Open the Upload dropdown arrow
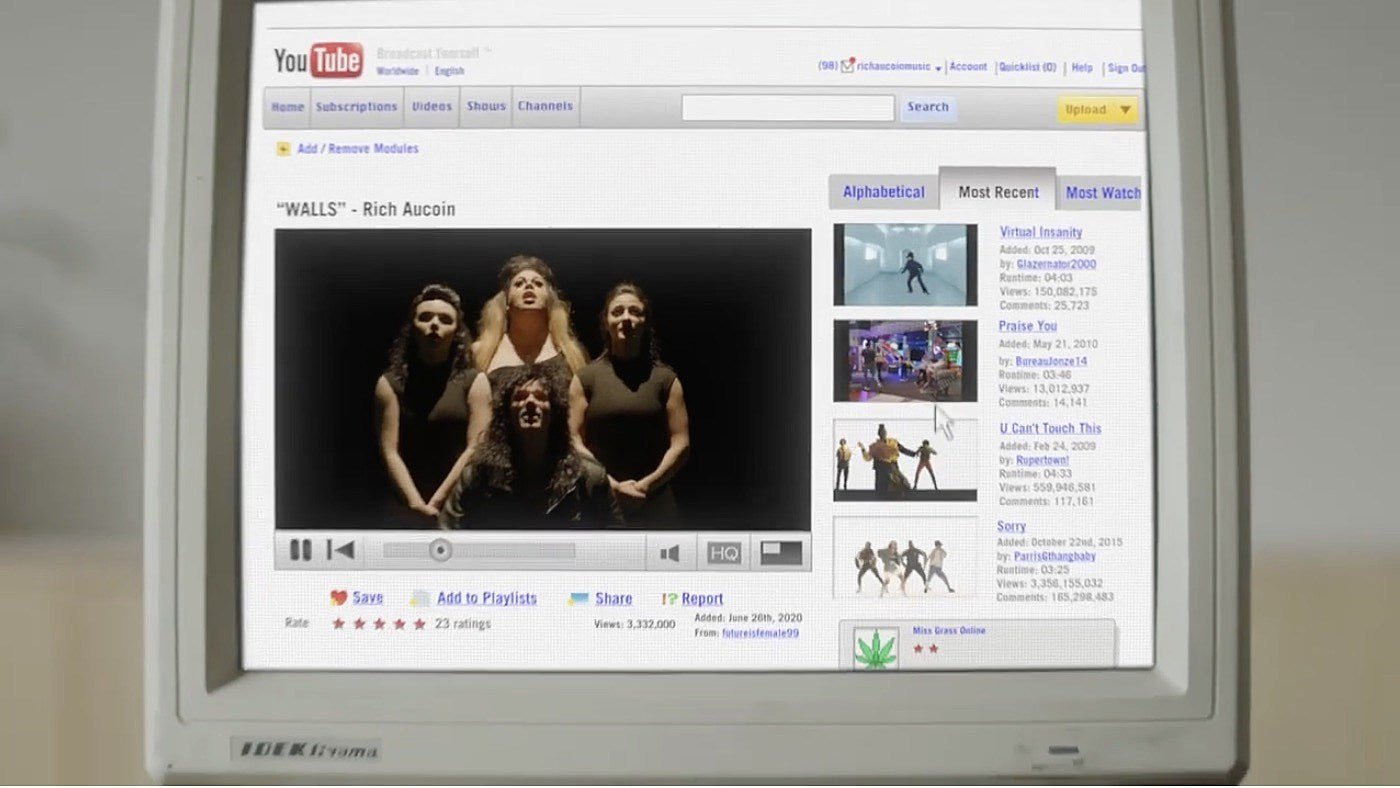Screen dimensions: 1400x788 point(1125,110)
